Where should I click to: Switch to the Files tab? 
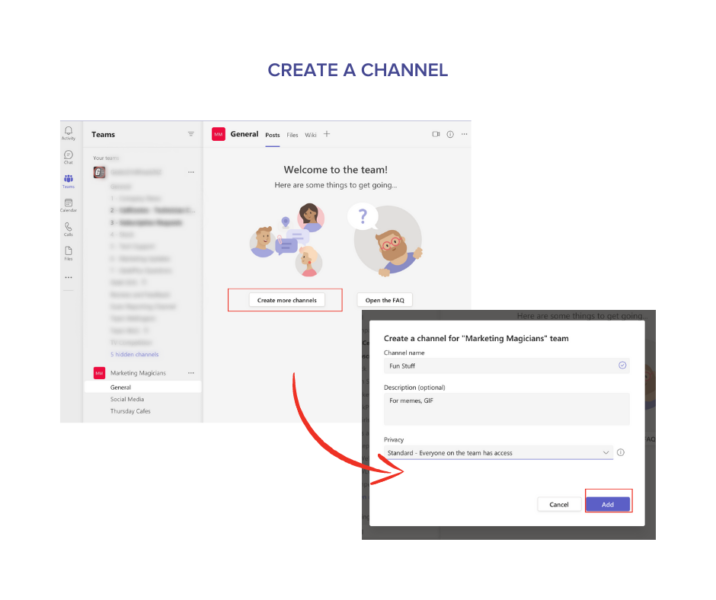[x=292, y=135]
